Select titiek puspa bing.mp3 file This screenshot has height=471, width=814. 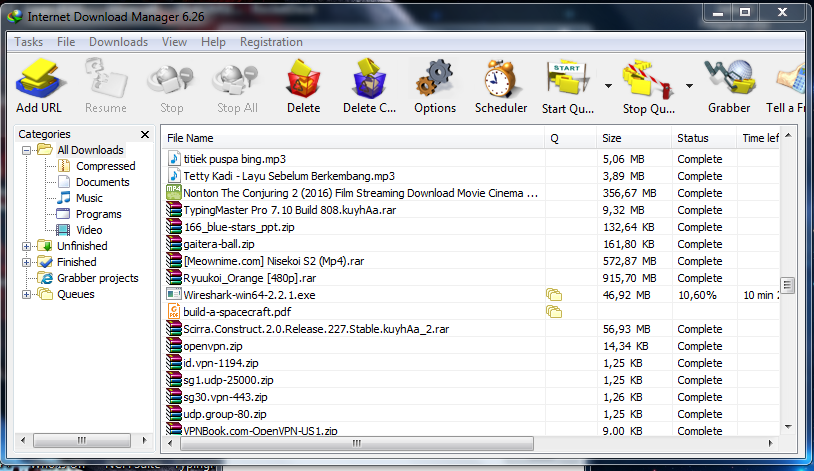point(470,159)
